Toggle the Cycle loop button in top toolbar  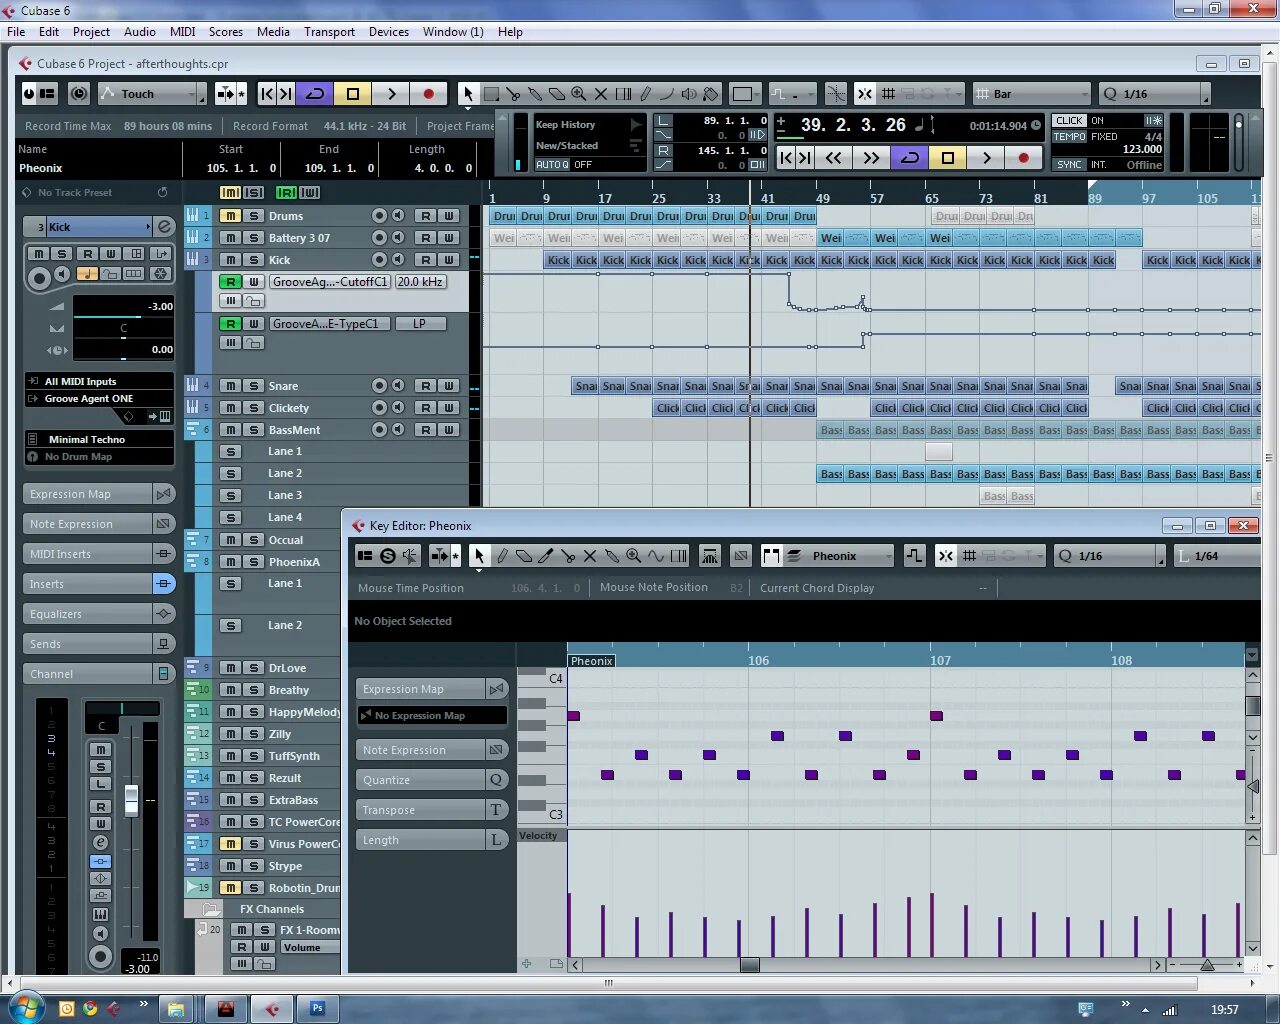[315, 94]
